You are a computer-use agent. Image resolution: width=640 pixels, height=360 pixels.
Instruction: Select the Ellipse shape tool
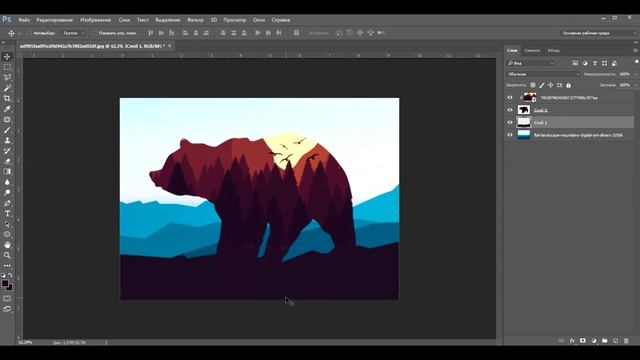pyautogui.click(x=7, y=234)
